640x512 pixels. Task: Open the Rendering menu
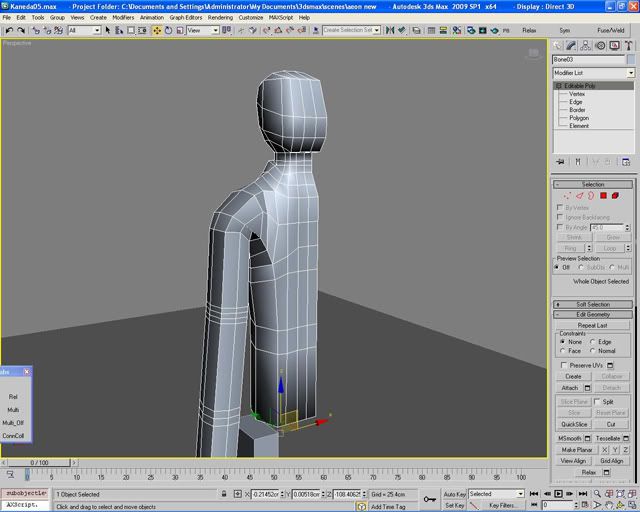point(220,18)
